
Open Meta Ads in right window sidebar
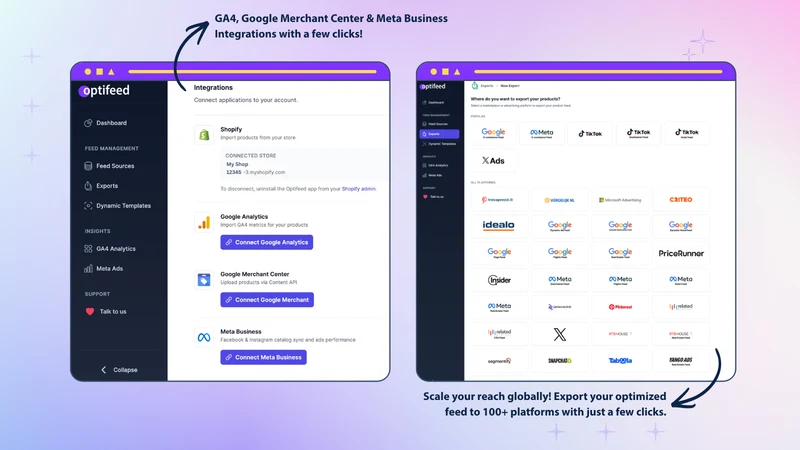tap(433, 175)
